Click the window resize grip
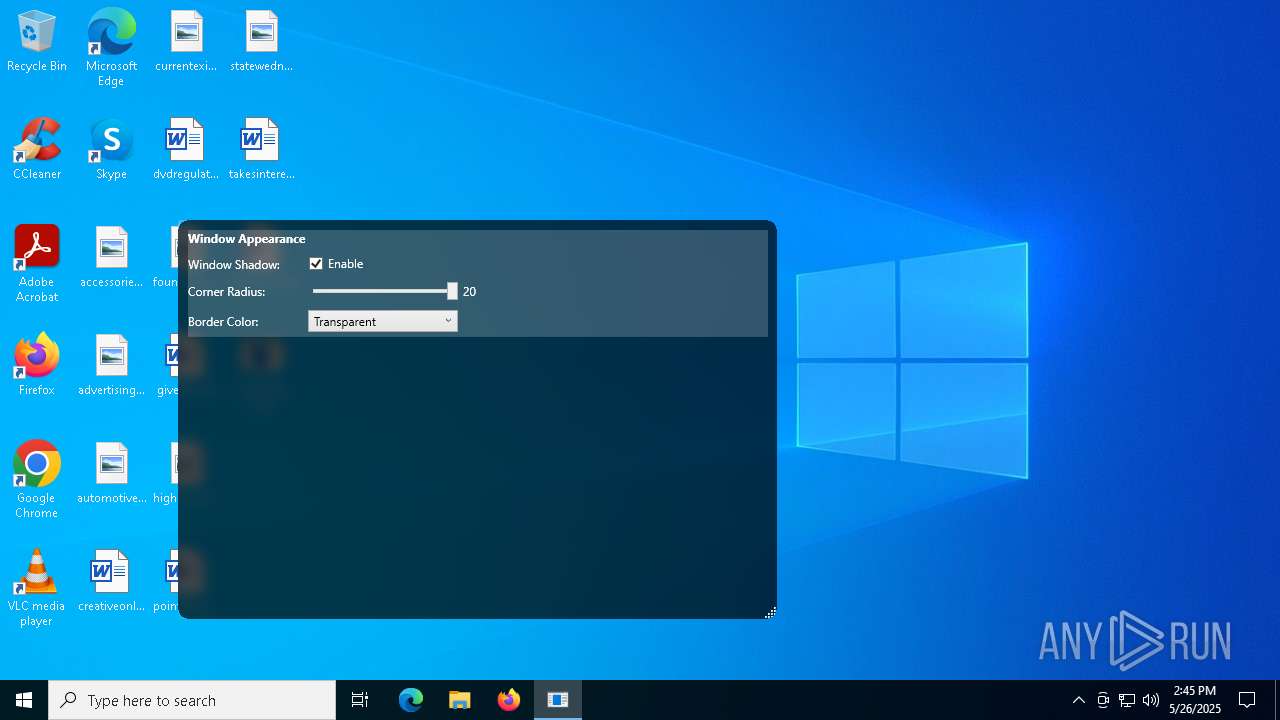1280x720 pixels. [x=770, y=612]
